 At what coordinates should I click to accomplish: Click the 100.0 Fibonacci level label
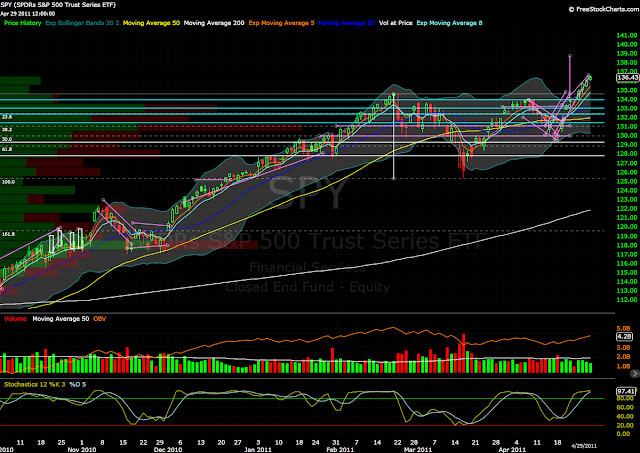click(x=8, y=182)
